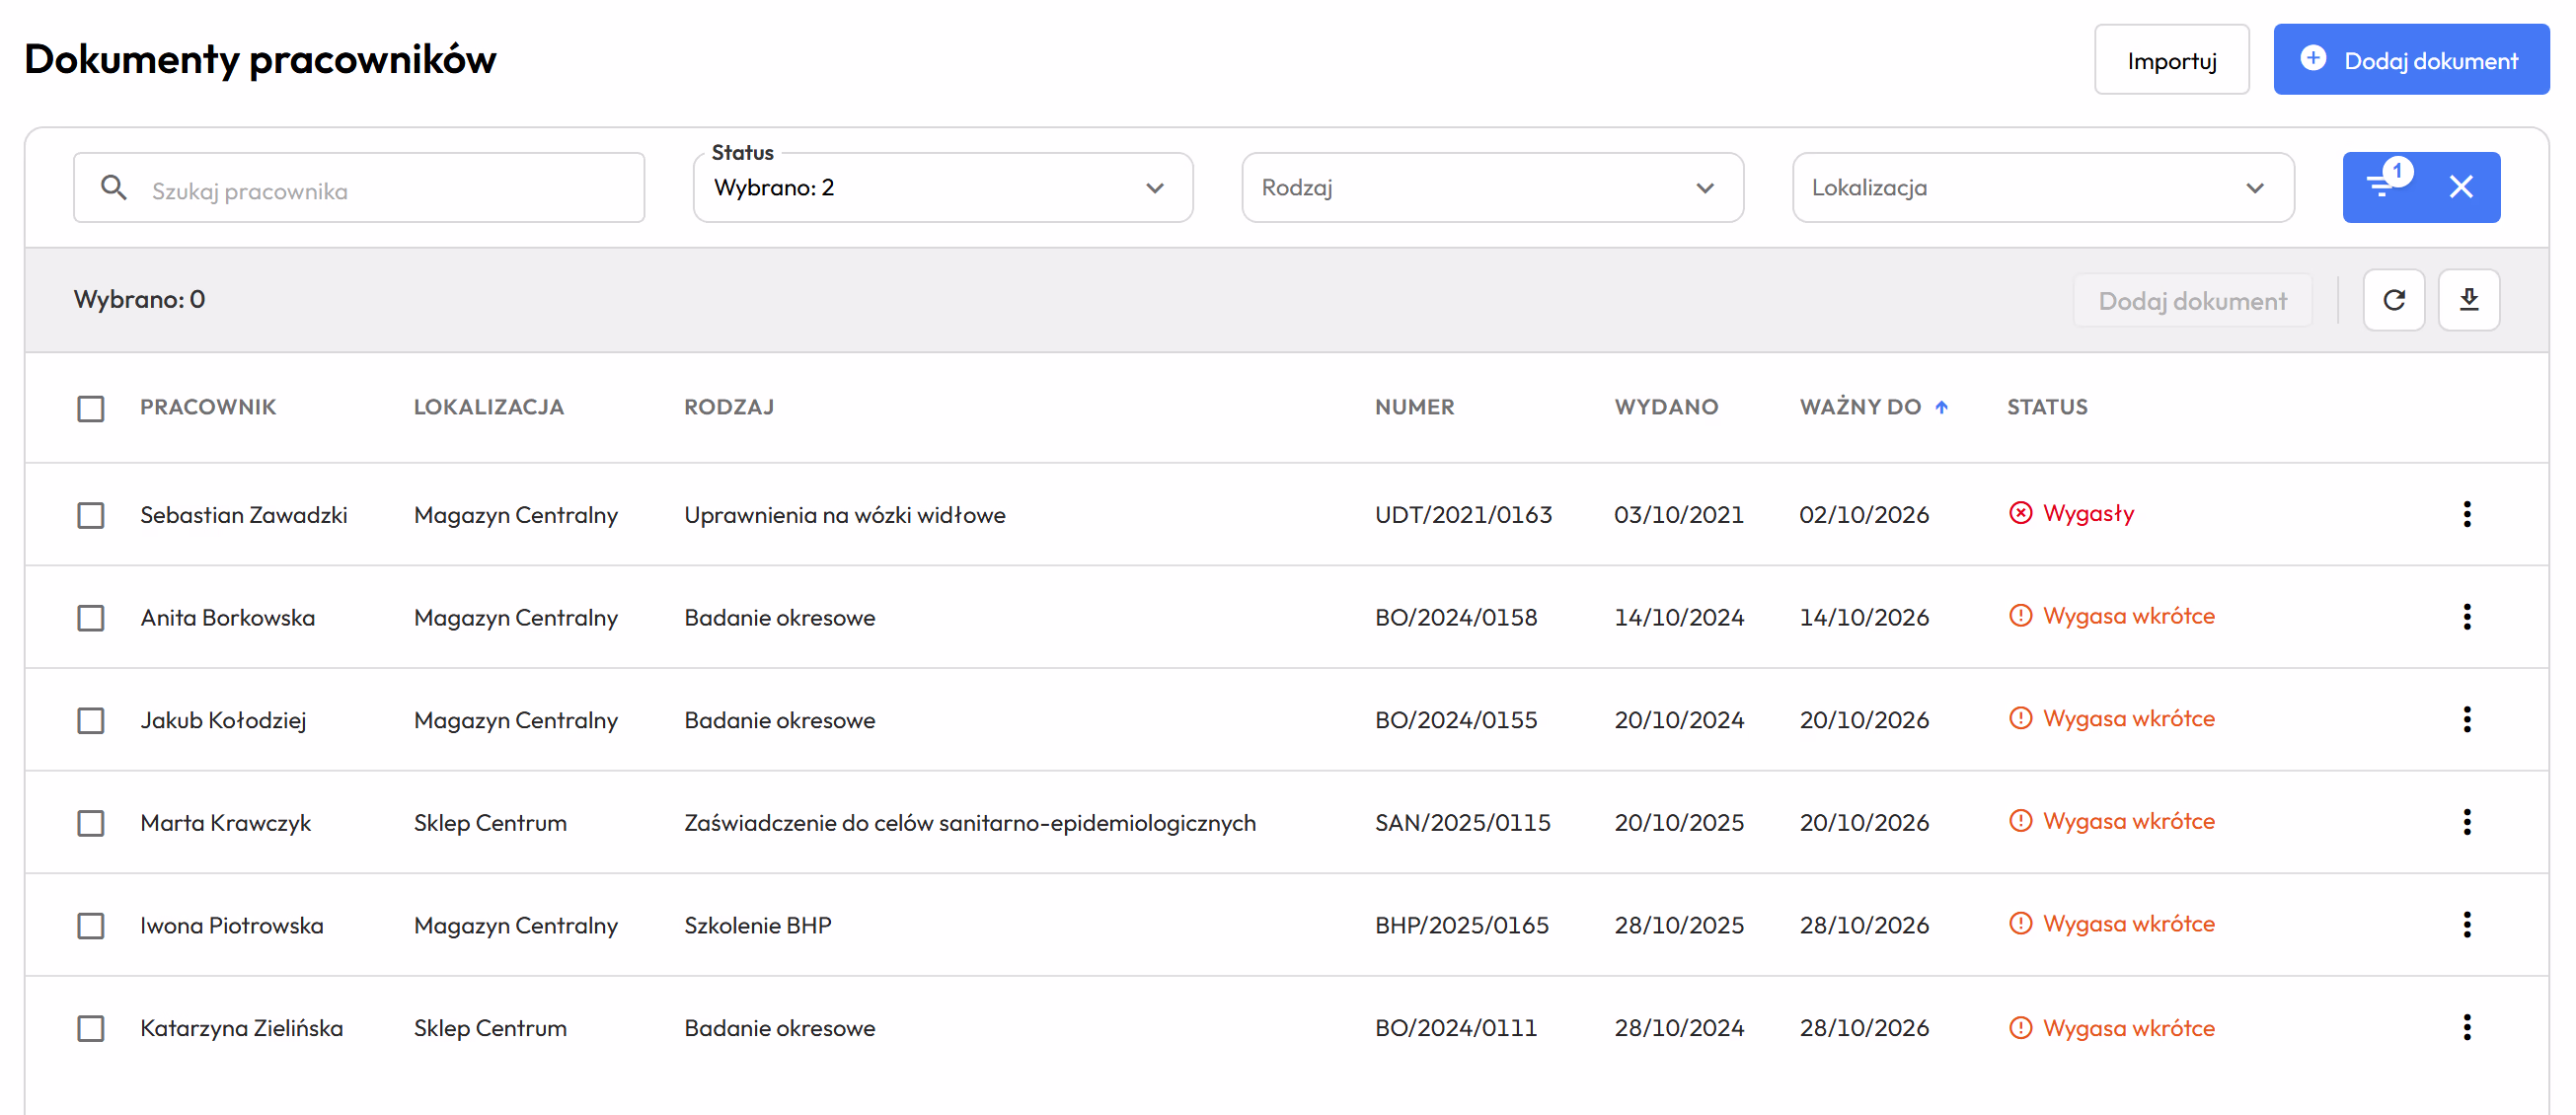Viewport: 2576px width, 1115px height.
Task: Click the Szkolenie BHP cell
Action: 758,926
